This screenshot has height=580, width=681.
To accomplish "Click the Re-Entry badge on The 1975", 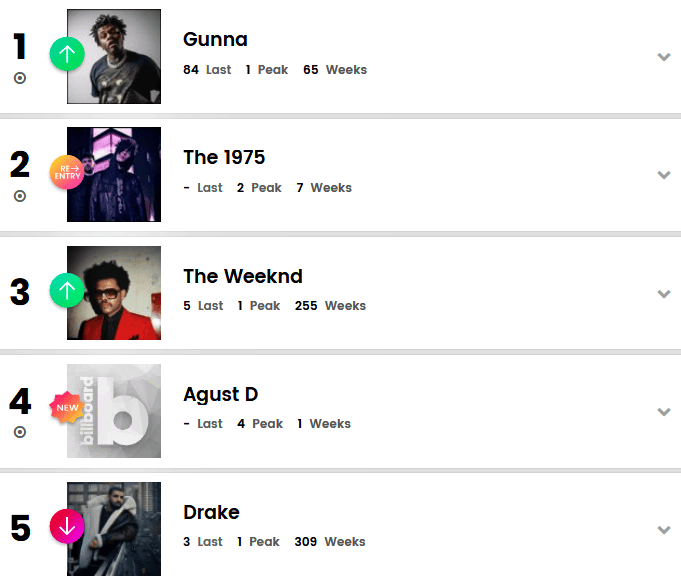I will pyautogui.click(x=67, y=172).
